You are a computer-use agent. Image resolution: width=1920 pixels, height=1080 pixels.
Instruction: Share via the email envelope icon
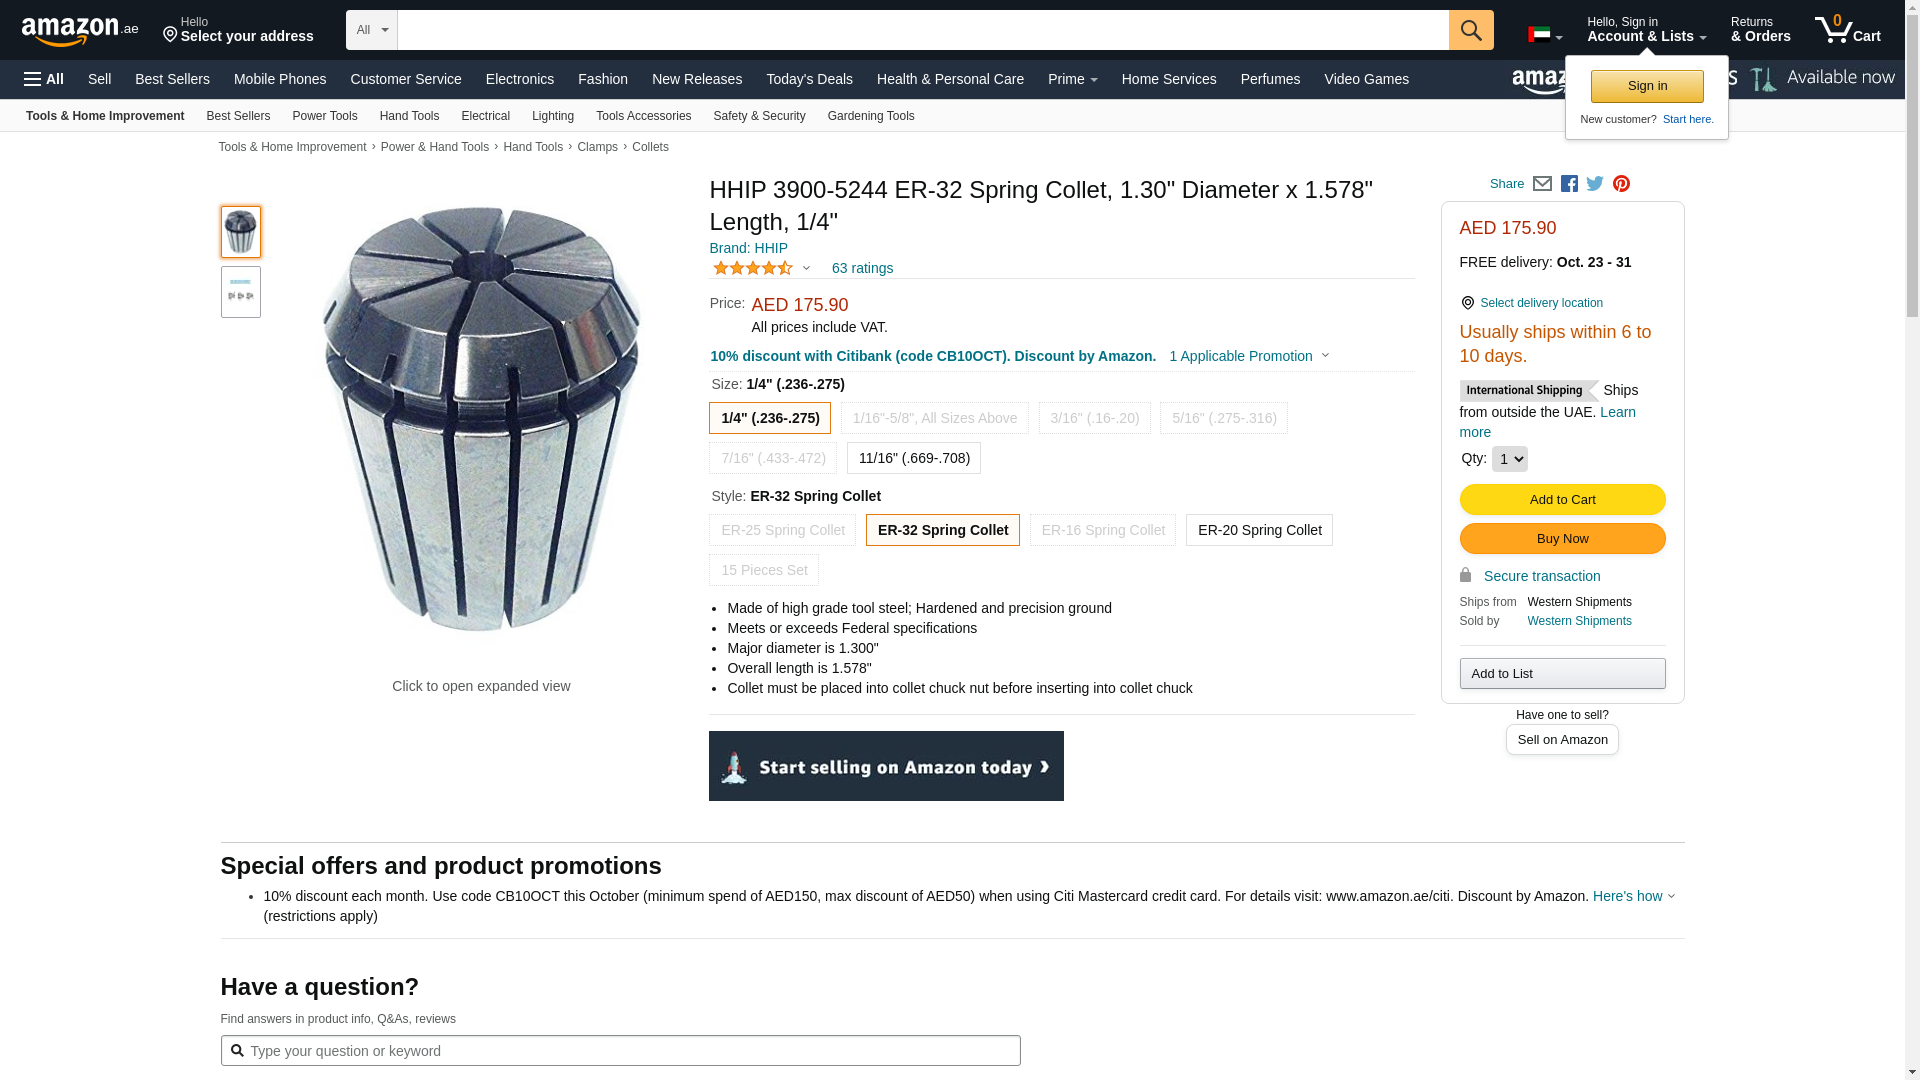1542,184
